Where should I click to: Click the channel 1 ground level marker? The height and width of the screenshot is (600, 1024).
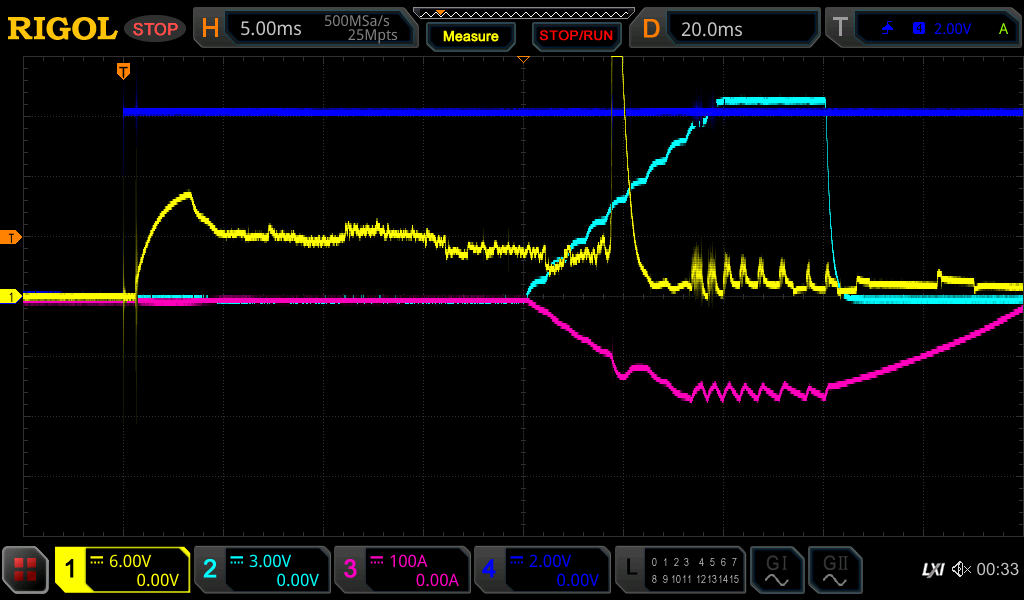[x=13, y=297]
